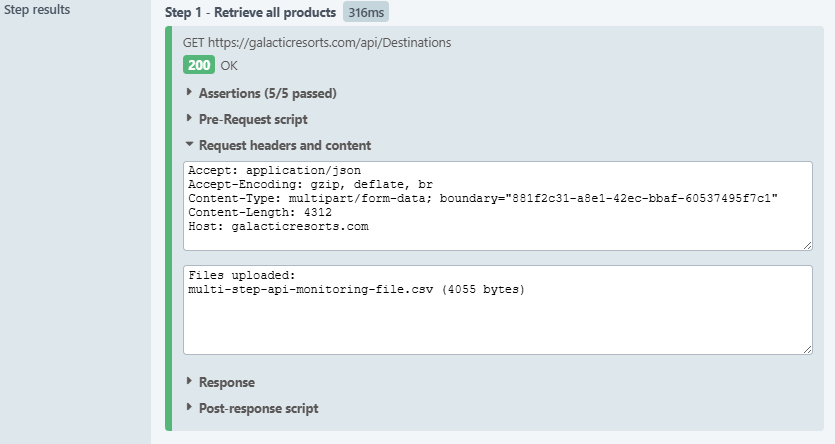Click the 316ms duration badge
The height and width of the screenshot is (444, 835).
364,12
